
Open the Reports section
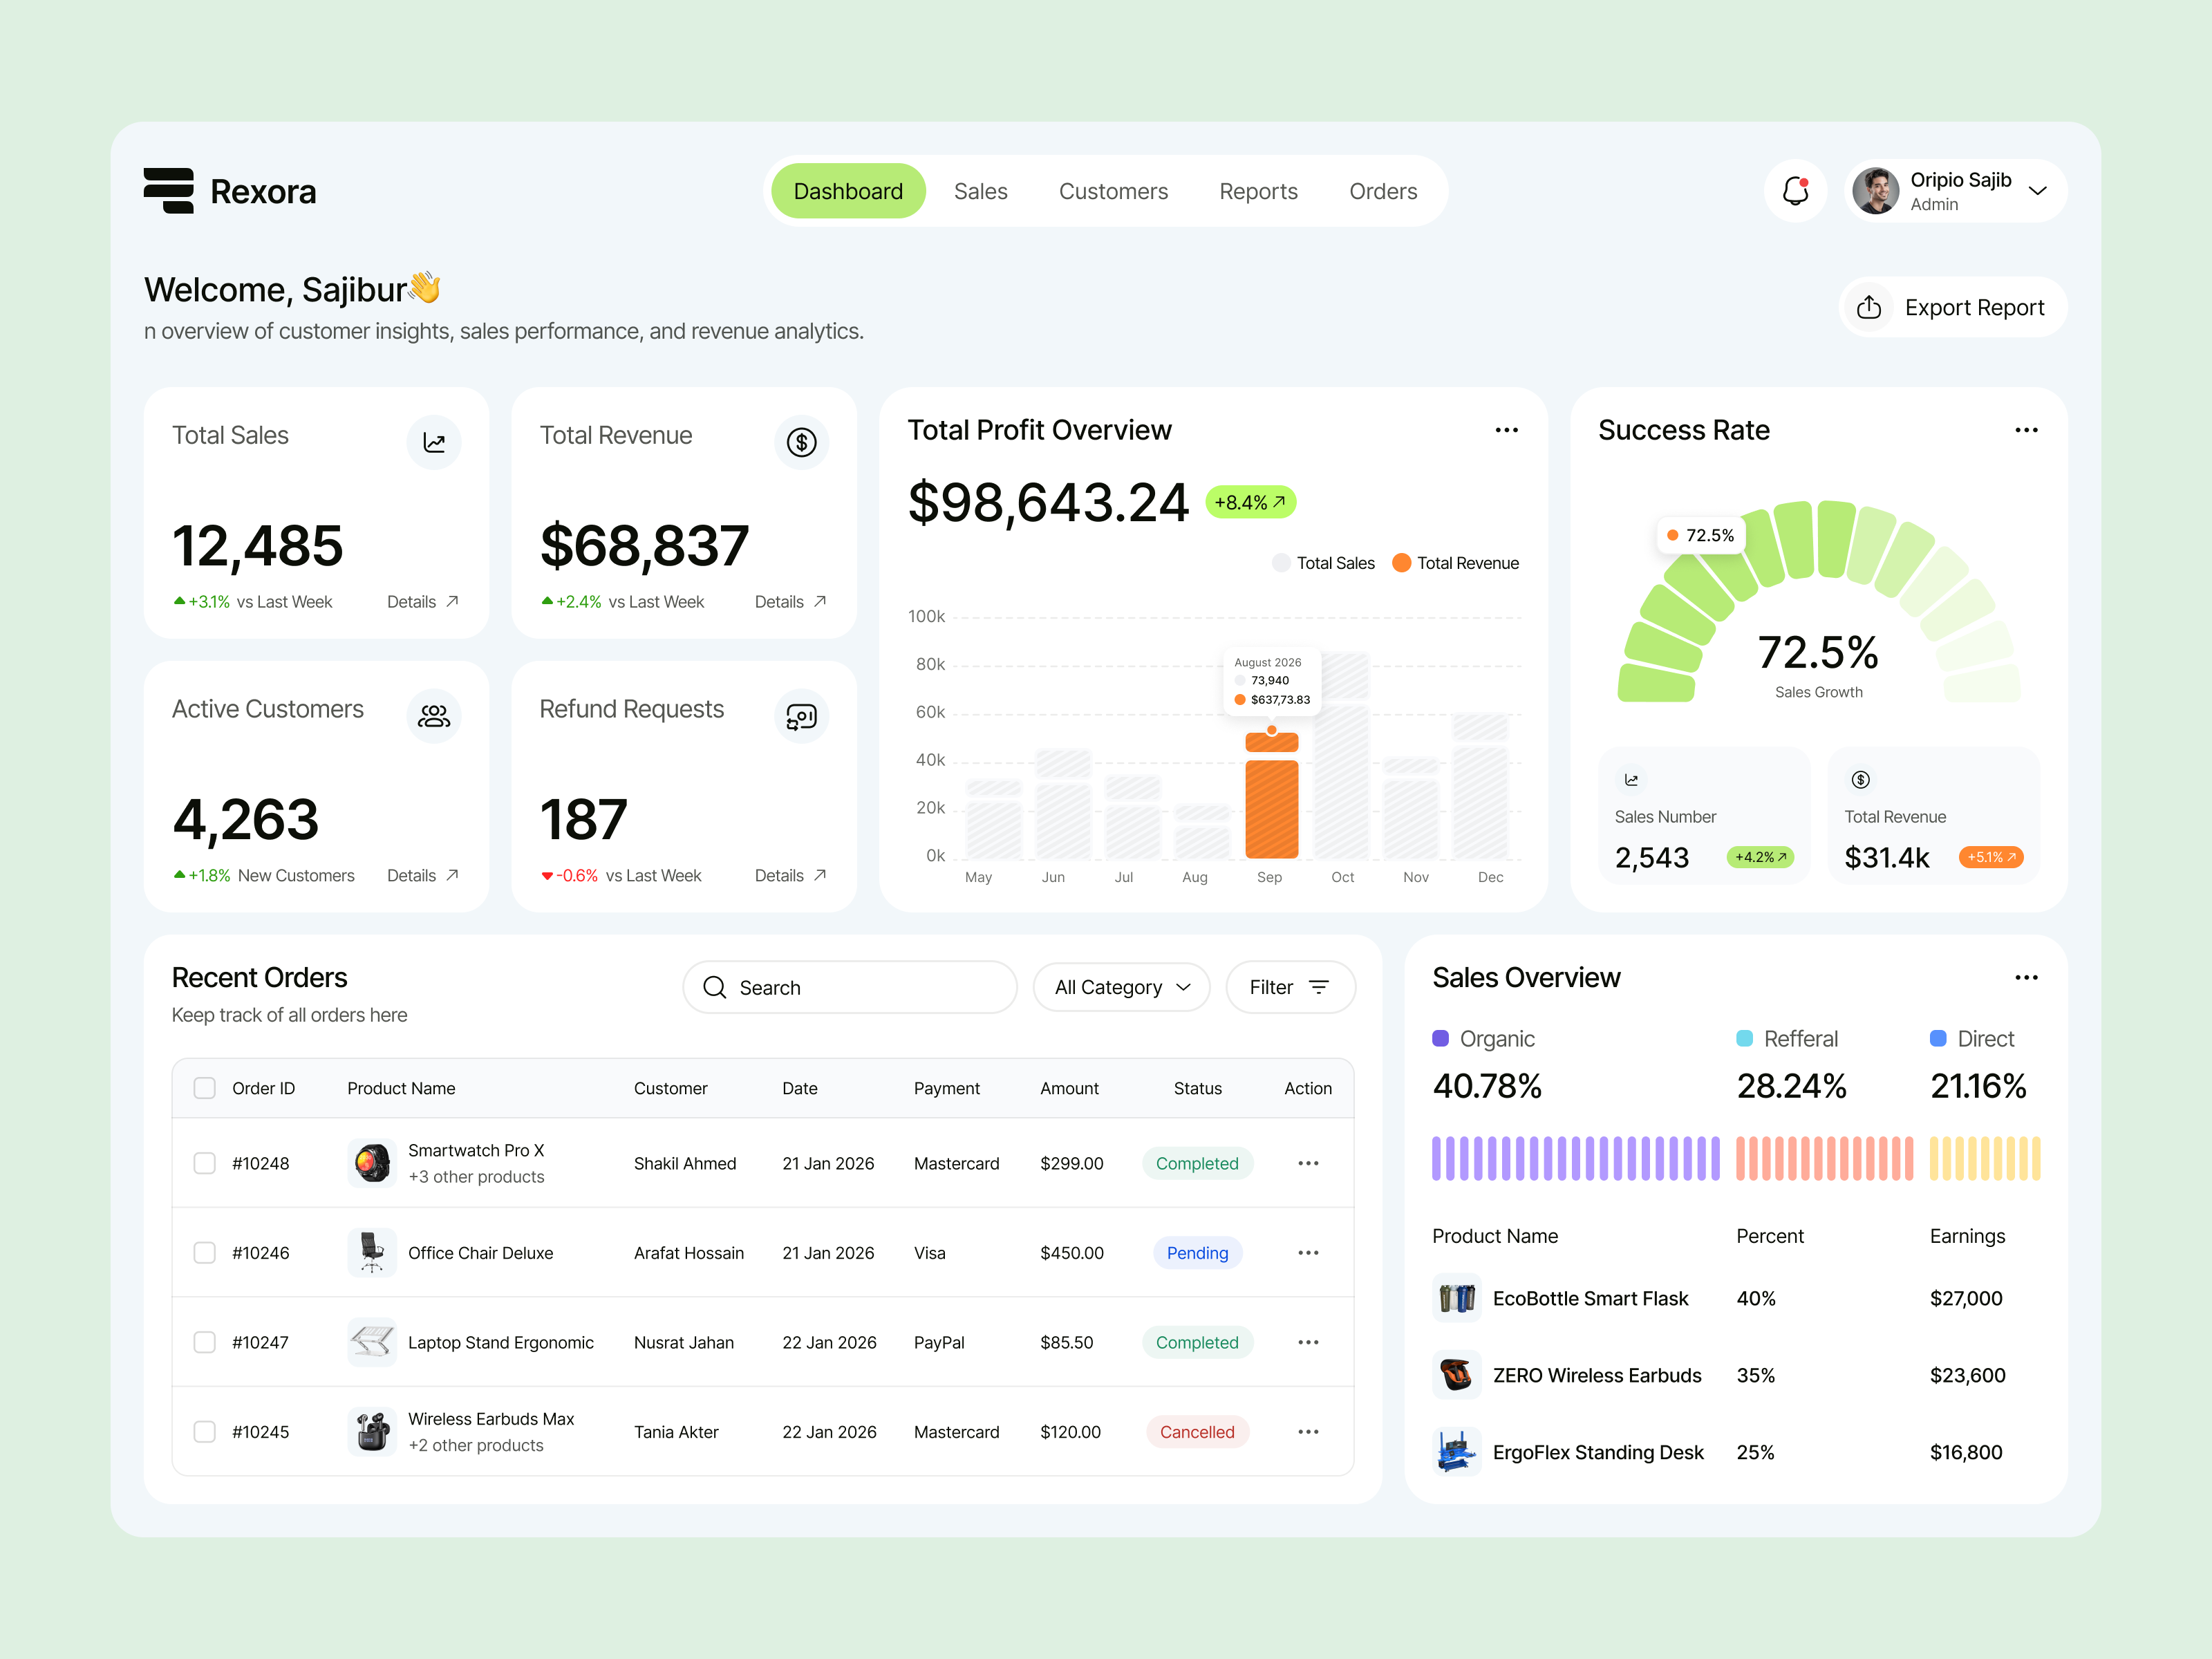[1258, 190]
